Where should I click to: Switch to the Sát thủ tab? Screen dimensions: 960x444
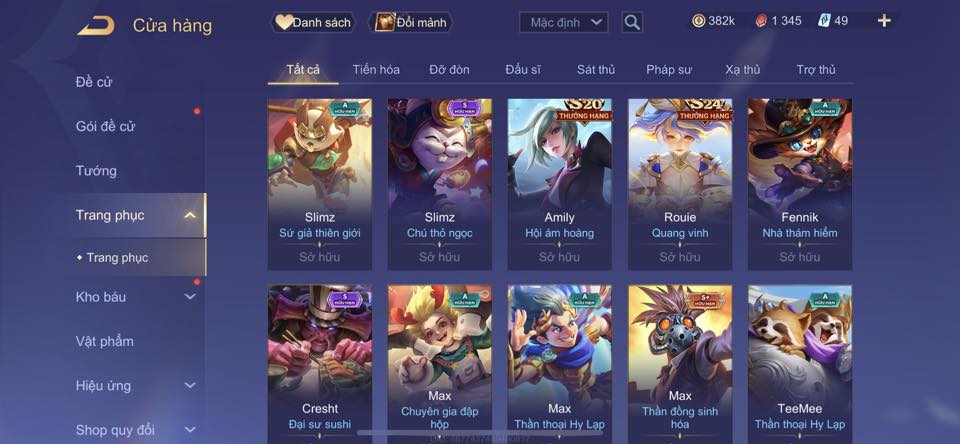[x=596, y=70]
